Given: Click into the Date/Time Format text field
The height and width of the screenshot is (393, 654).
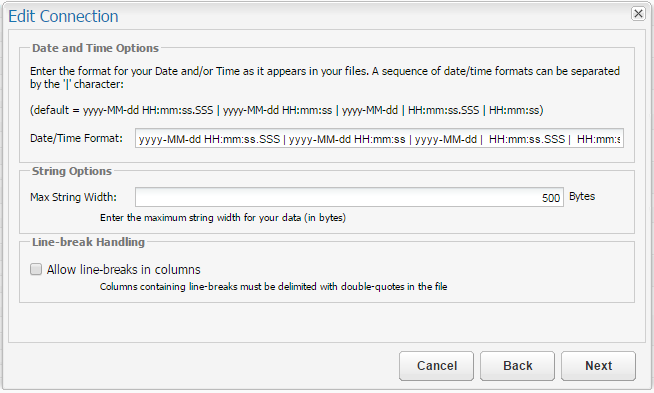Looking at the screenshot, I should [x=379, y=139].
